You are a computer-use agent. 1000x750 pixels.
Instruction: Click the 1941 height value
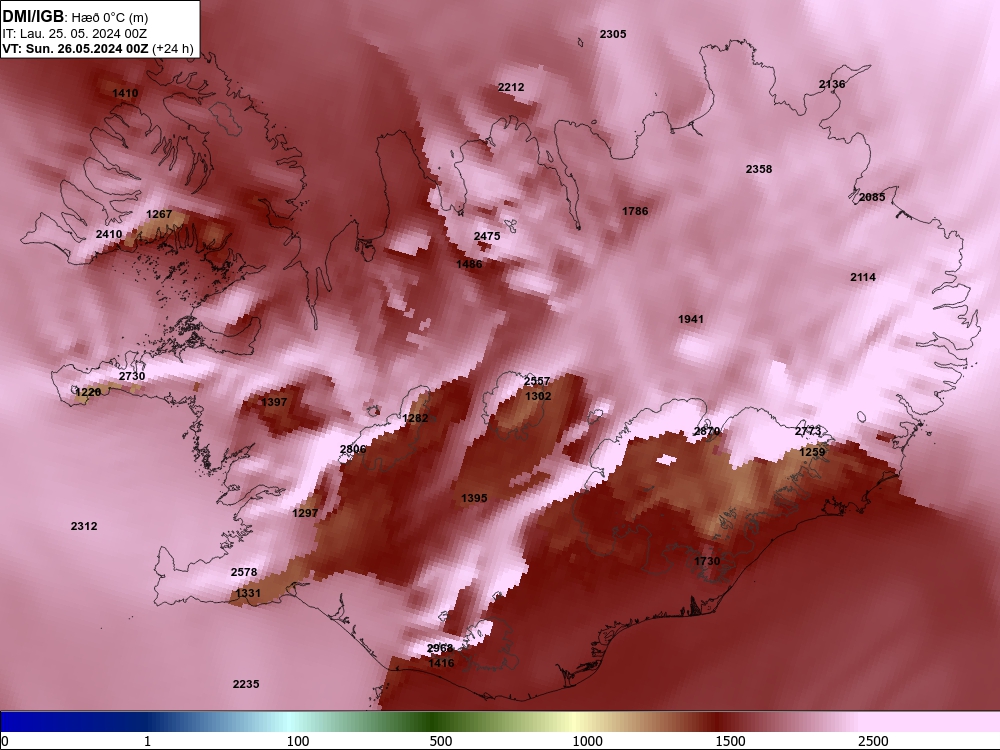(691, 319)
